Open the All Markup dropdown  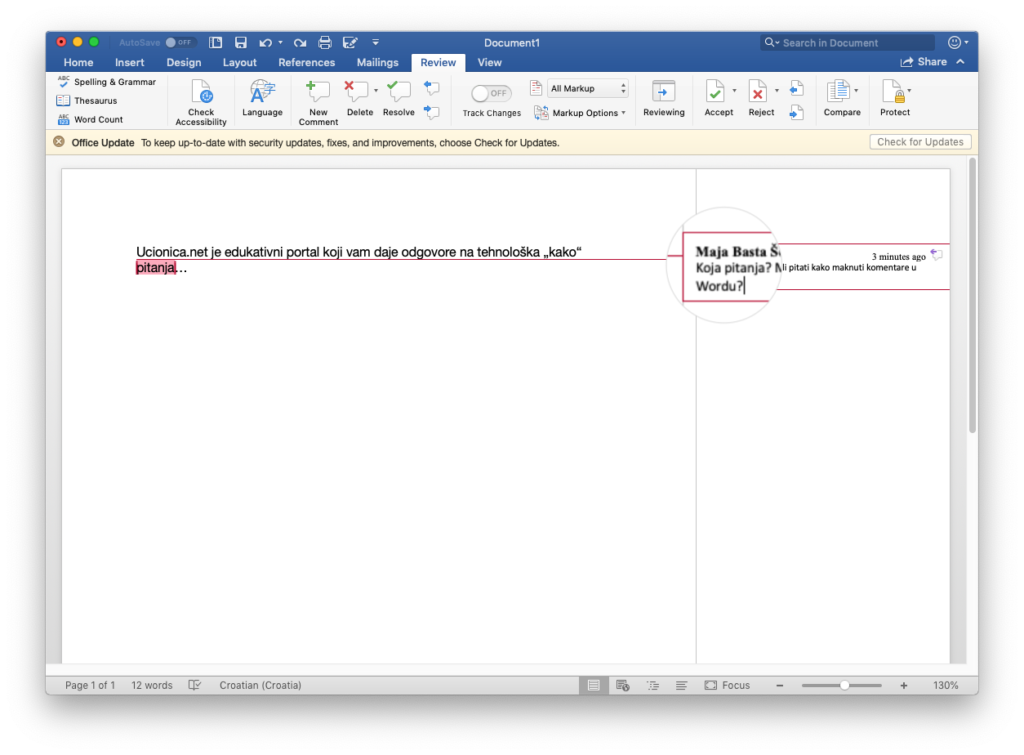click(588, 89)
